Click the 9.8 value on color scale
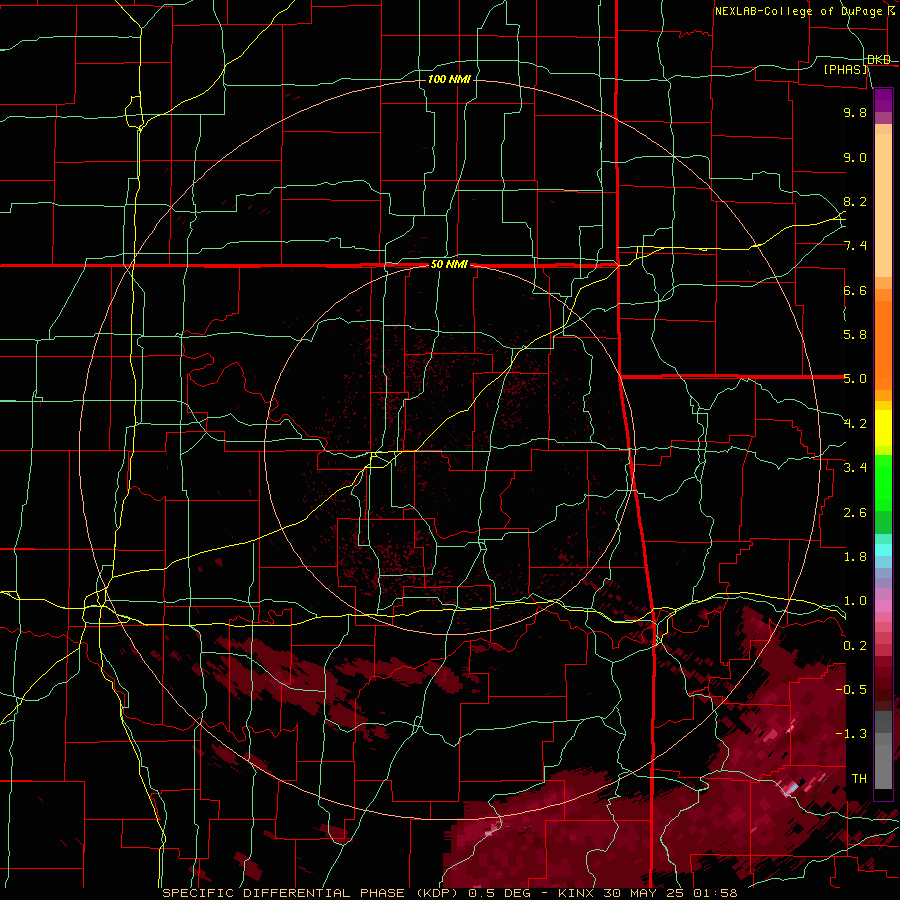The height and width of the screenshot is (900, 900). pos(855,112)
